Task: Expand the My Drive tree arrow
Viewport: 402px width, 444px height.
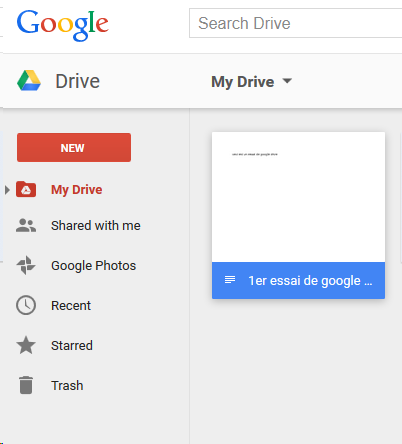Action: click(x=7, y=190)
